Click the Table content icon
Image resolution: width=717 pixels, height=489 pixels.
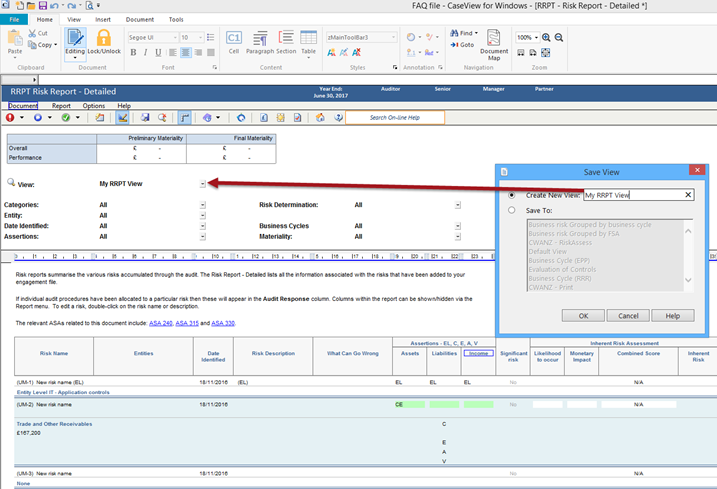[309, 38]
